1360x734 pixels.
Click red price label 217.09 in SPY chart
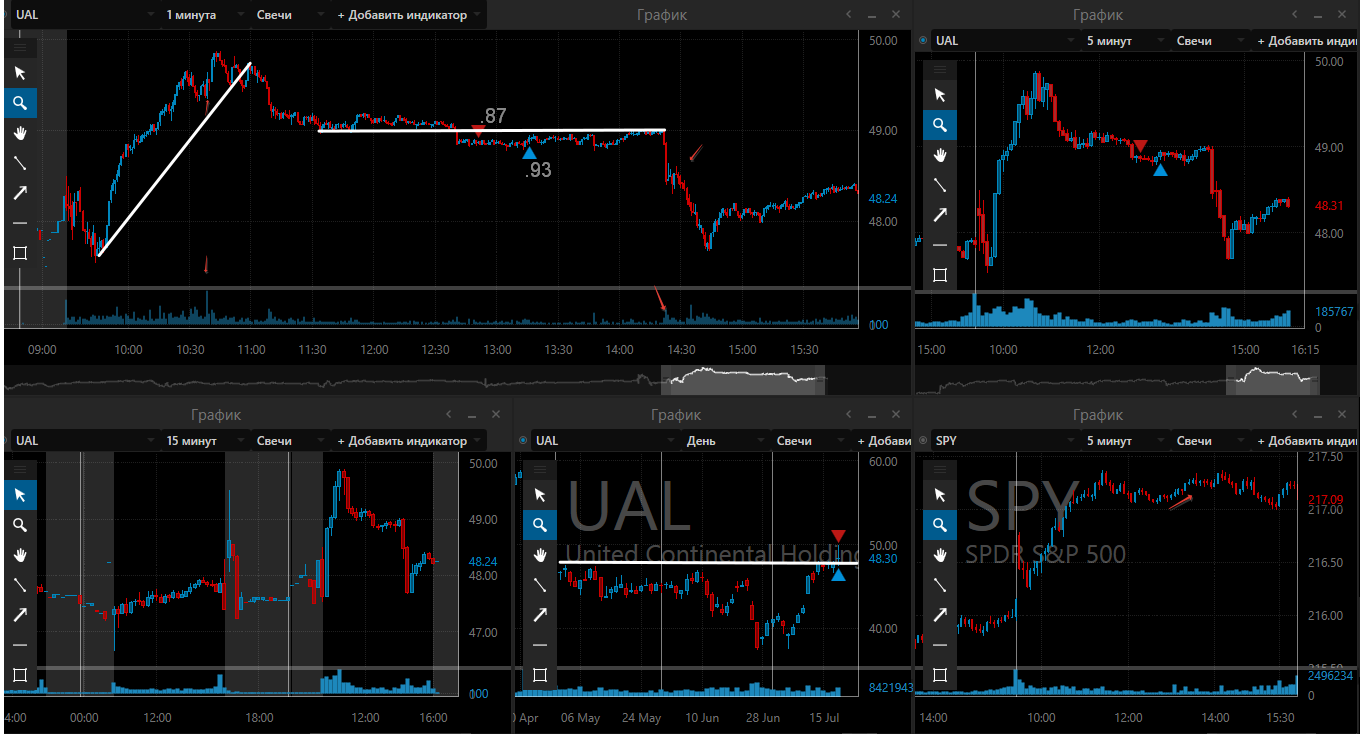point(1326,499)
